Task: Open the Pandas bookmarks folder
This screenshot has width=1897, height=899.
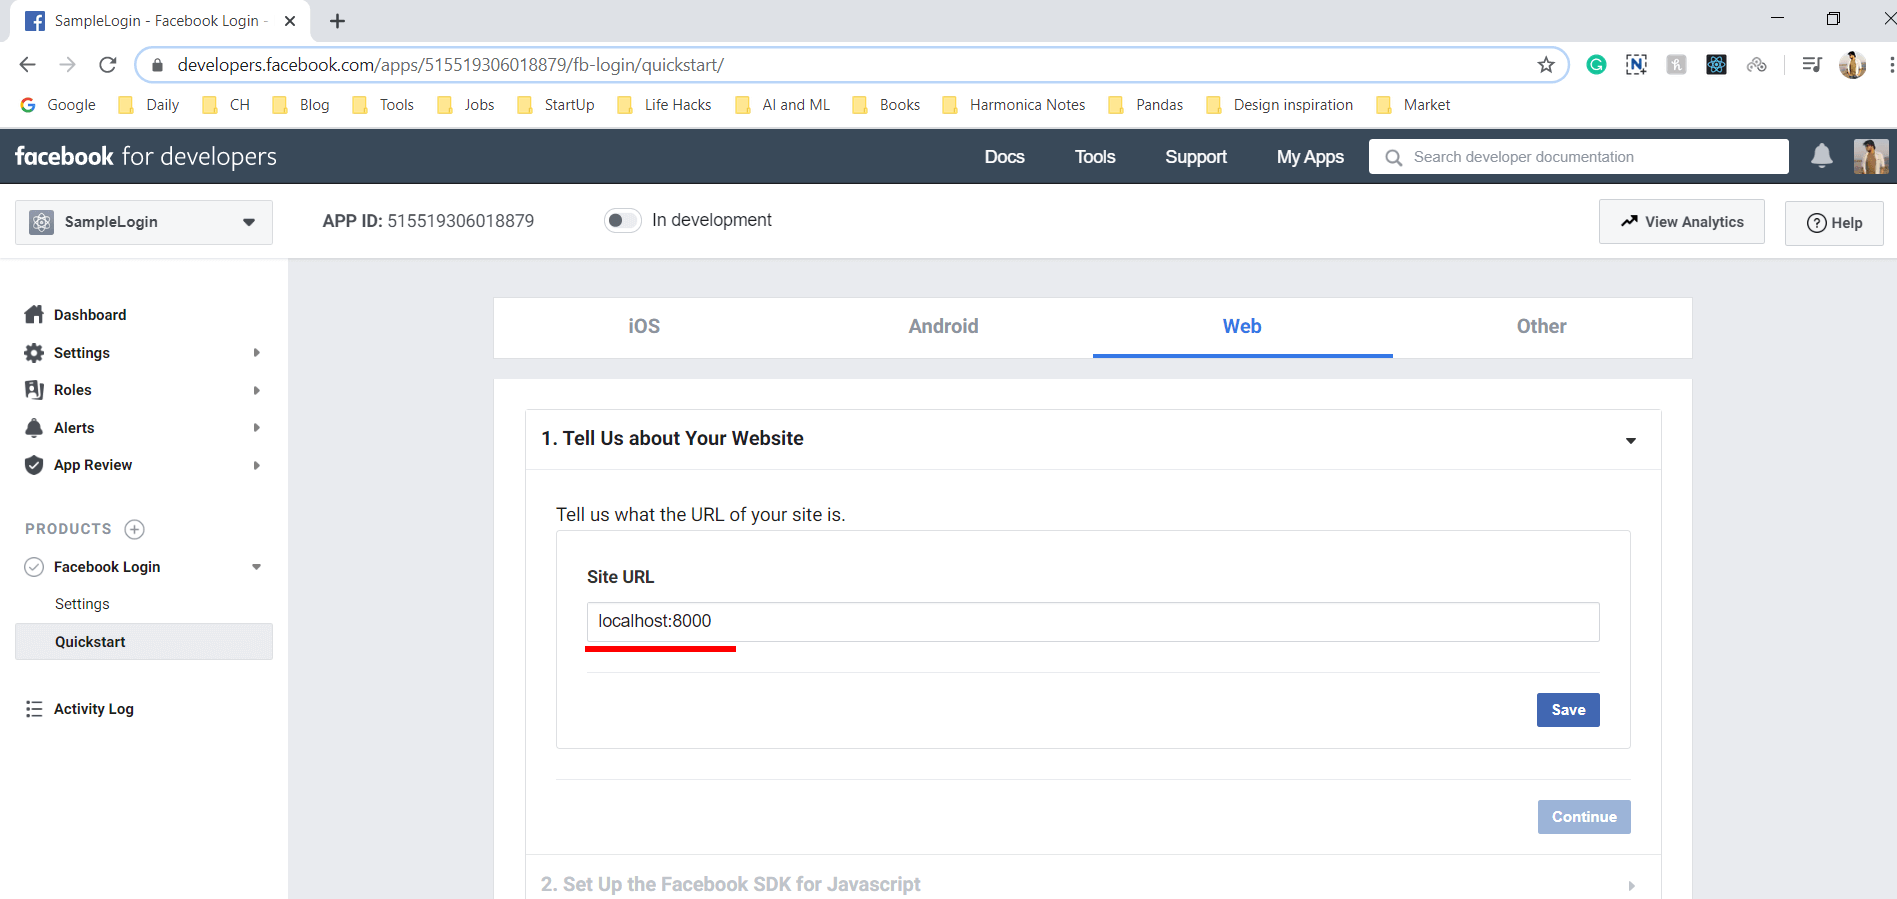Action: 1145,105
